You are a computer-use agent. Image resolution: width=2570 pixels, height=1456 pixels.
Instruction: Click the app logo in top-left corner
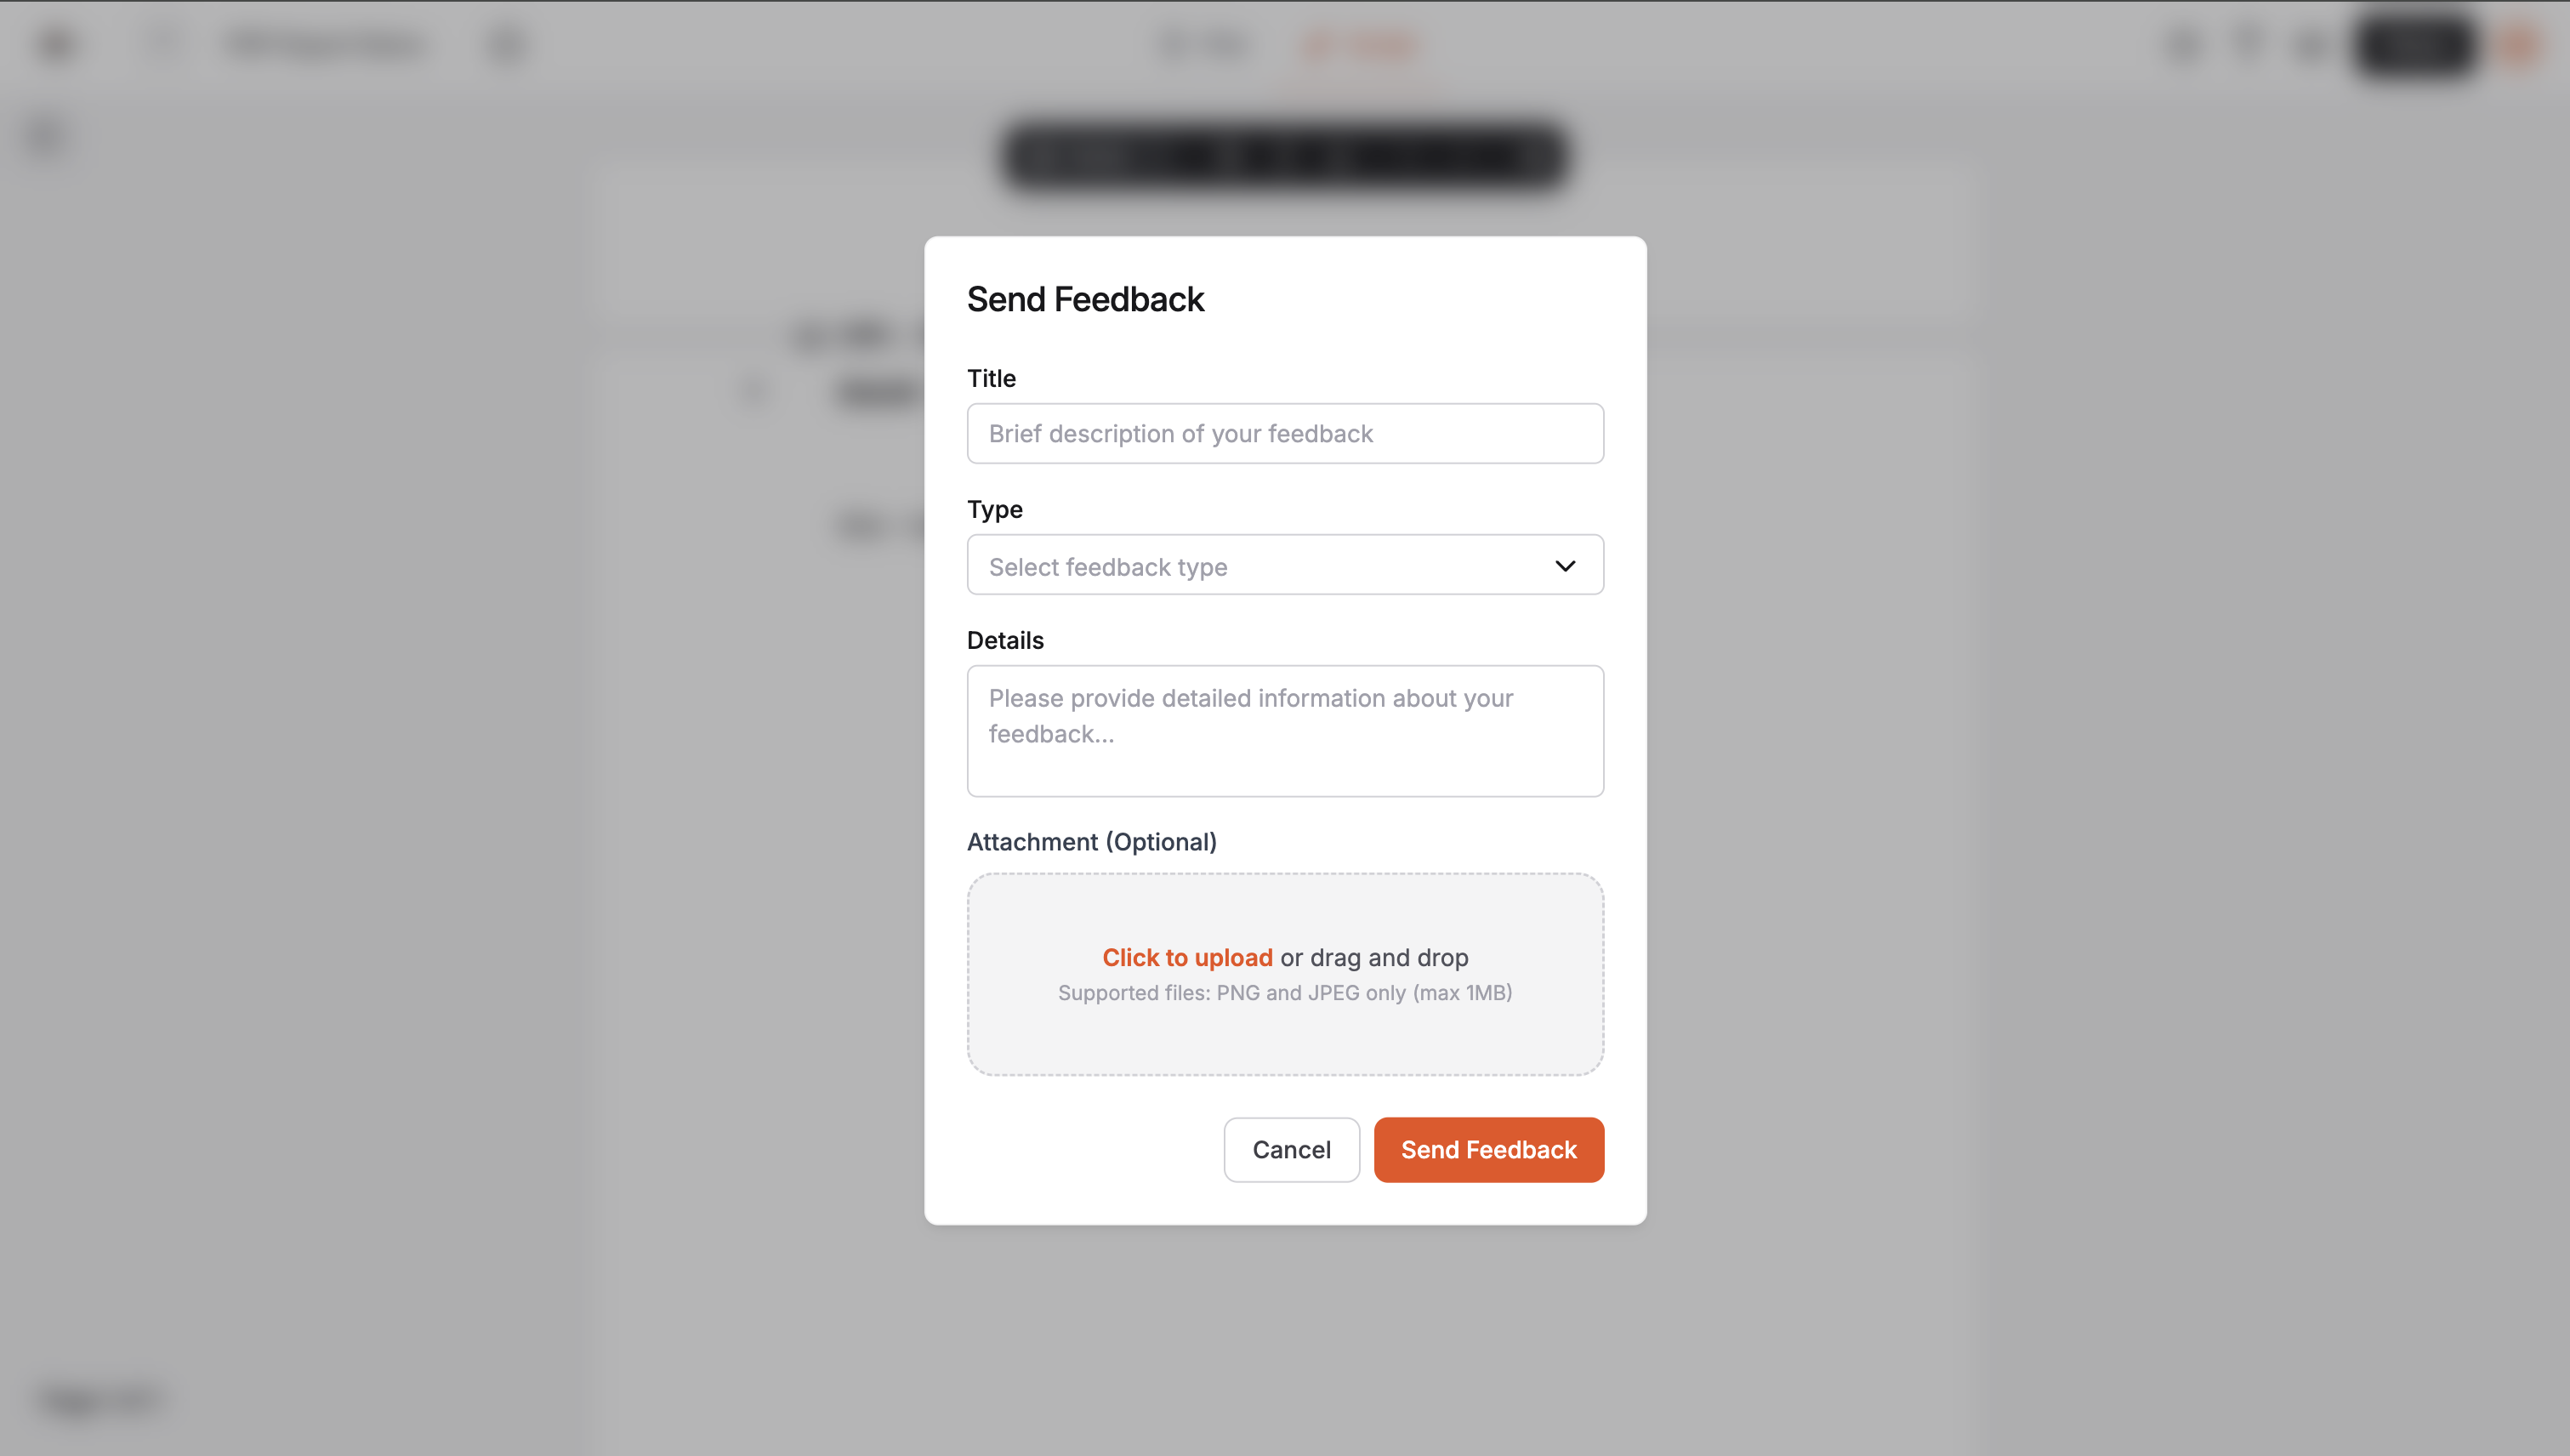click(x=56, y=44)
